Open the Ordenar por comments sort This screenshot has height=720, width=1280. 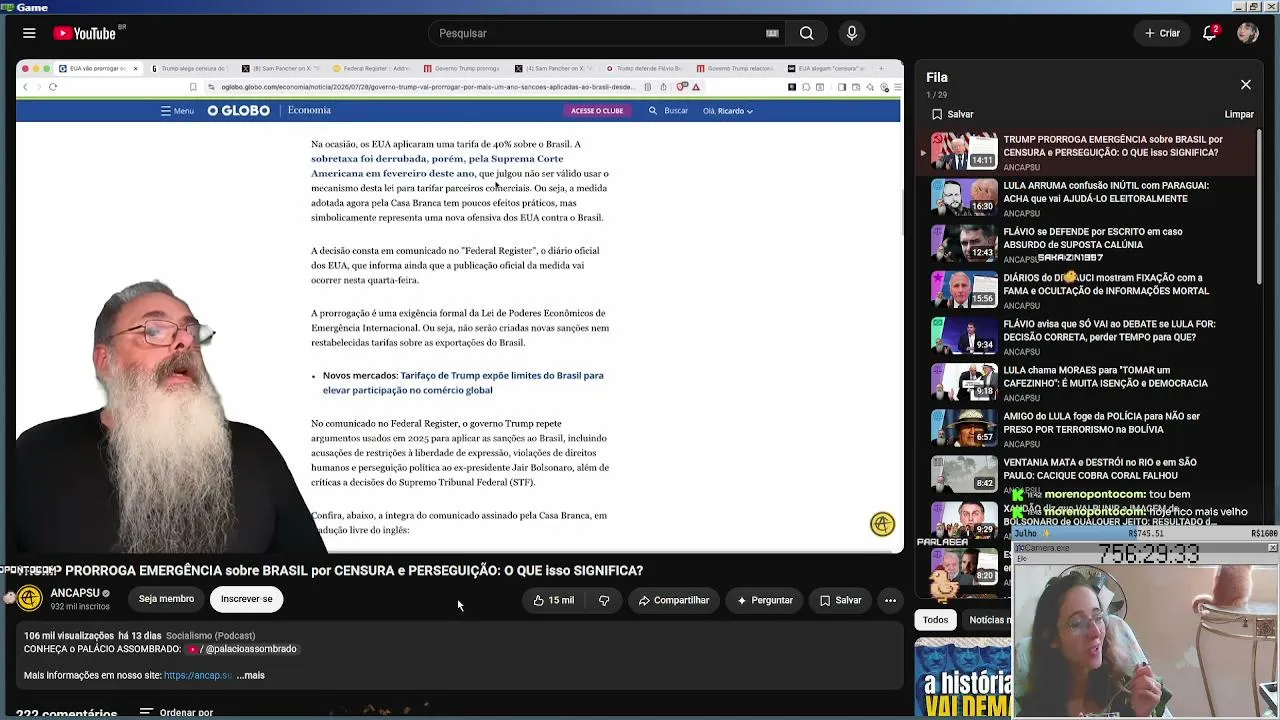177,712
